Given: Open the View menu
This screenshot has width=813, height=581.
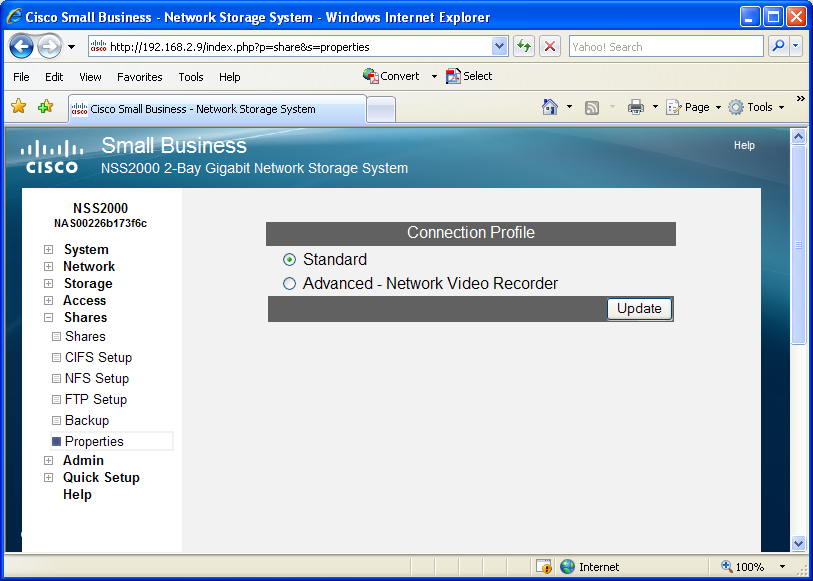Looking at the screenshot, I should (90, 77).
